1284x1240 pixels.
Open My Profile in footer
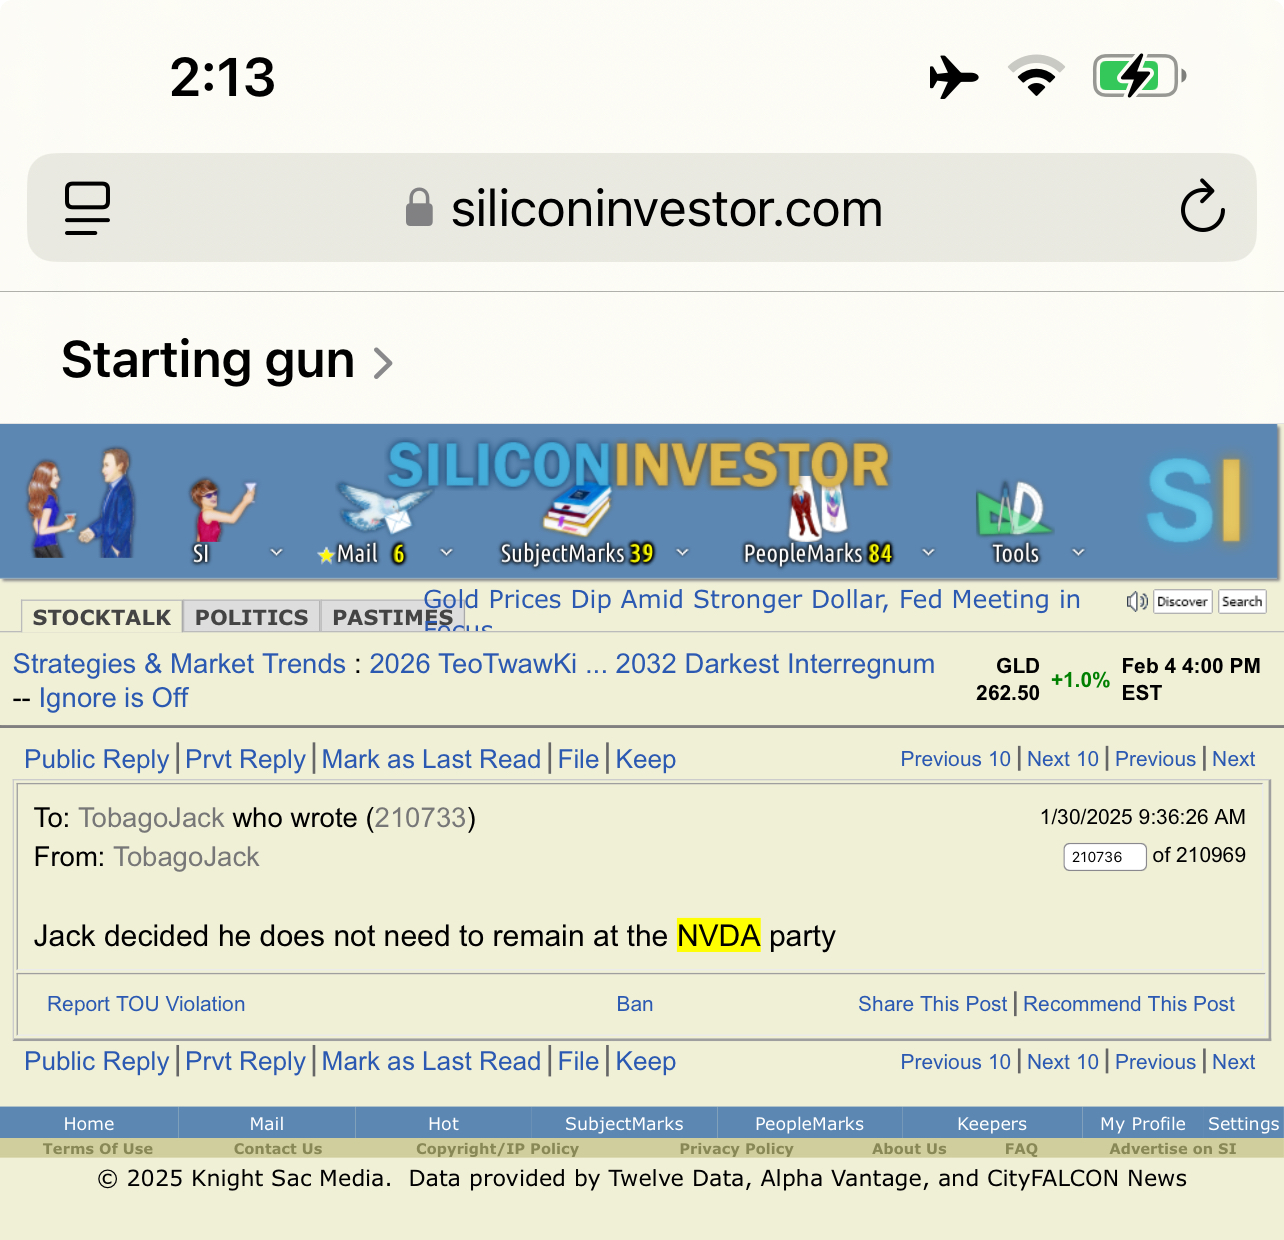tap(1143, 1124)
